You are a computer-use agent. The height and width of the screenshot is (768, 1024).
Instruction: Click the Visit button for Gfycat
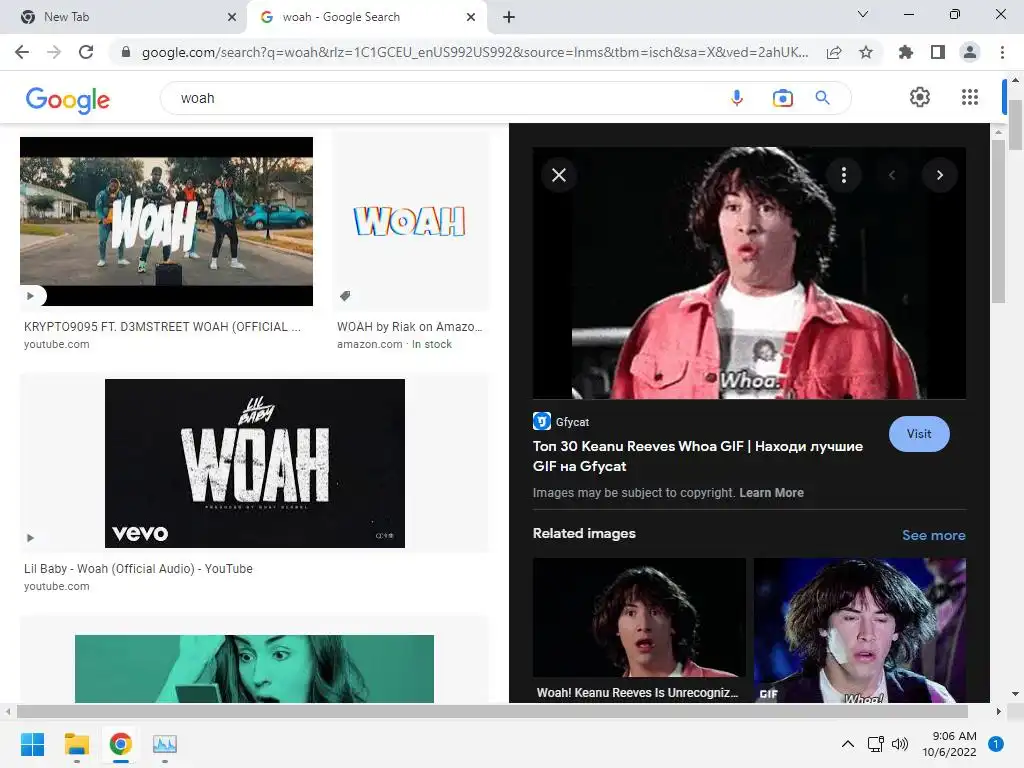[919, 434]
